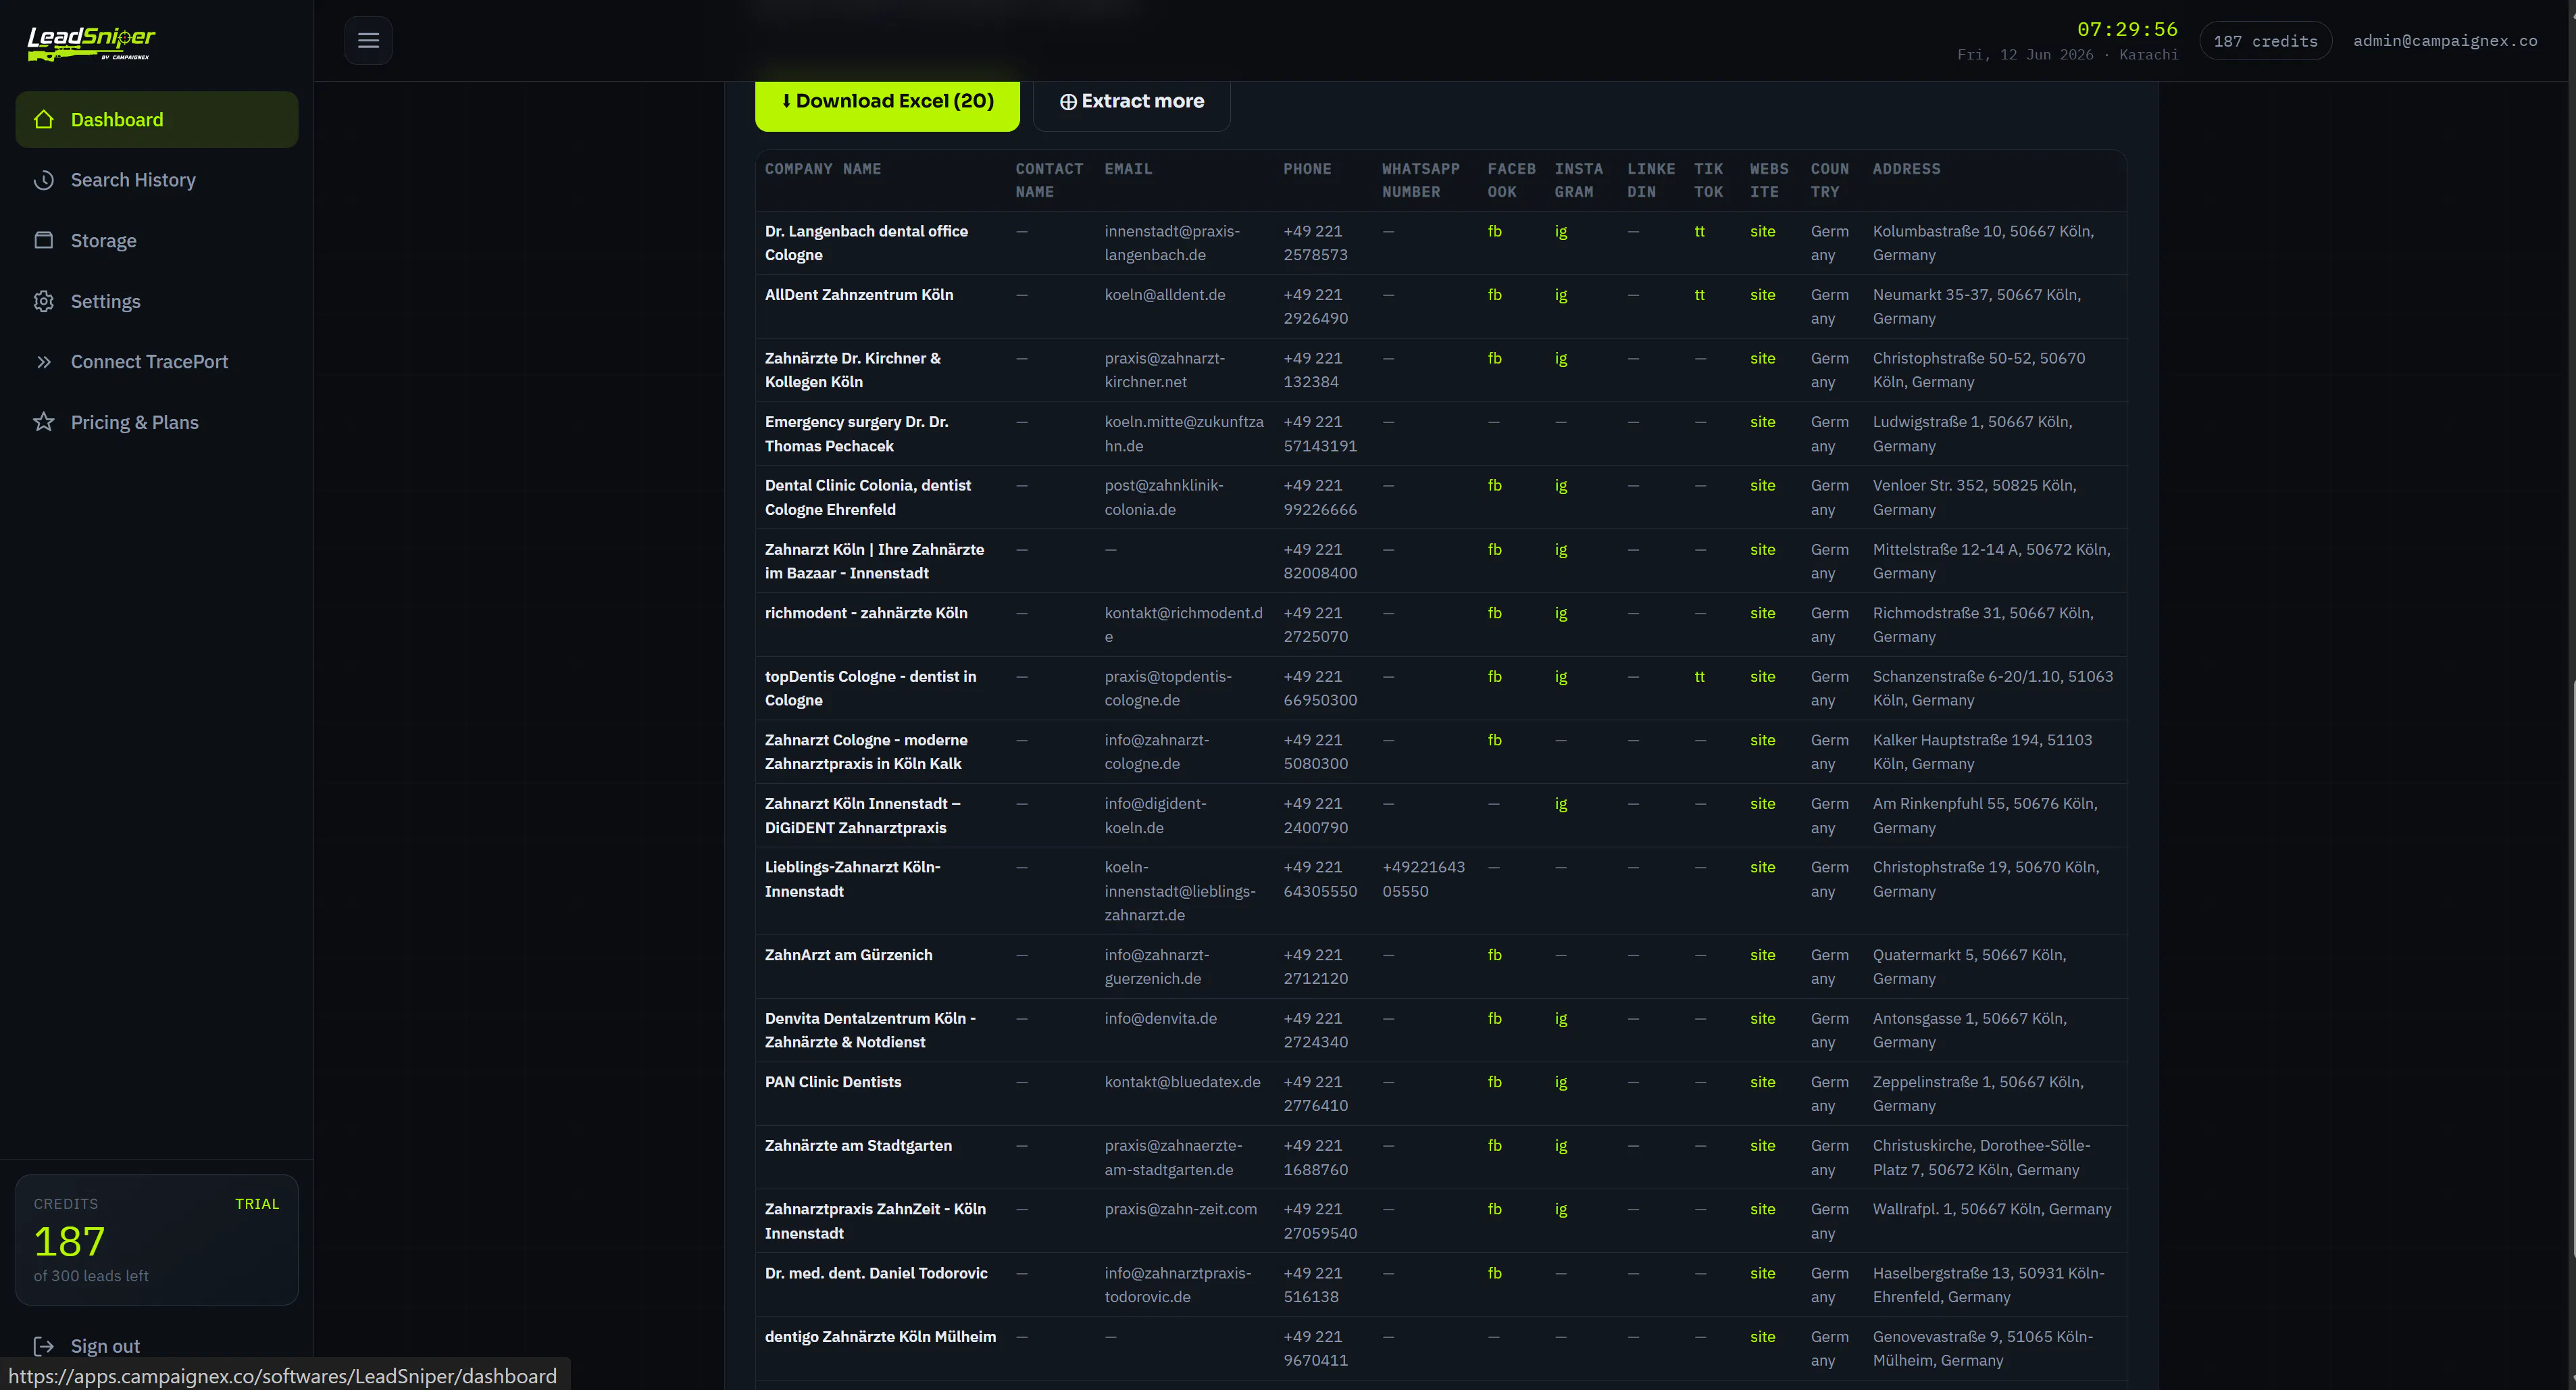
Task: Click the 187 credits badge in header
Action: 2265,41
